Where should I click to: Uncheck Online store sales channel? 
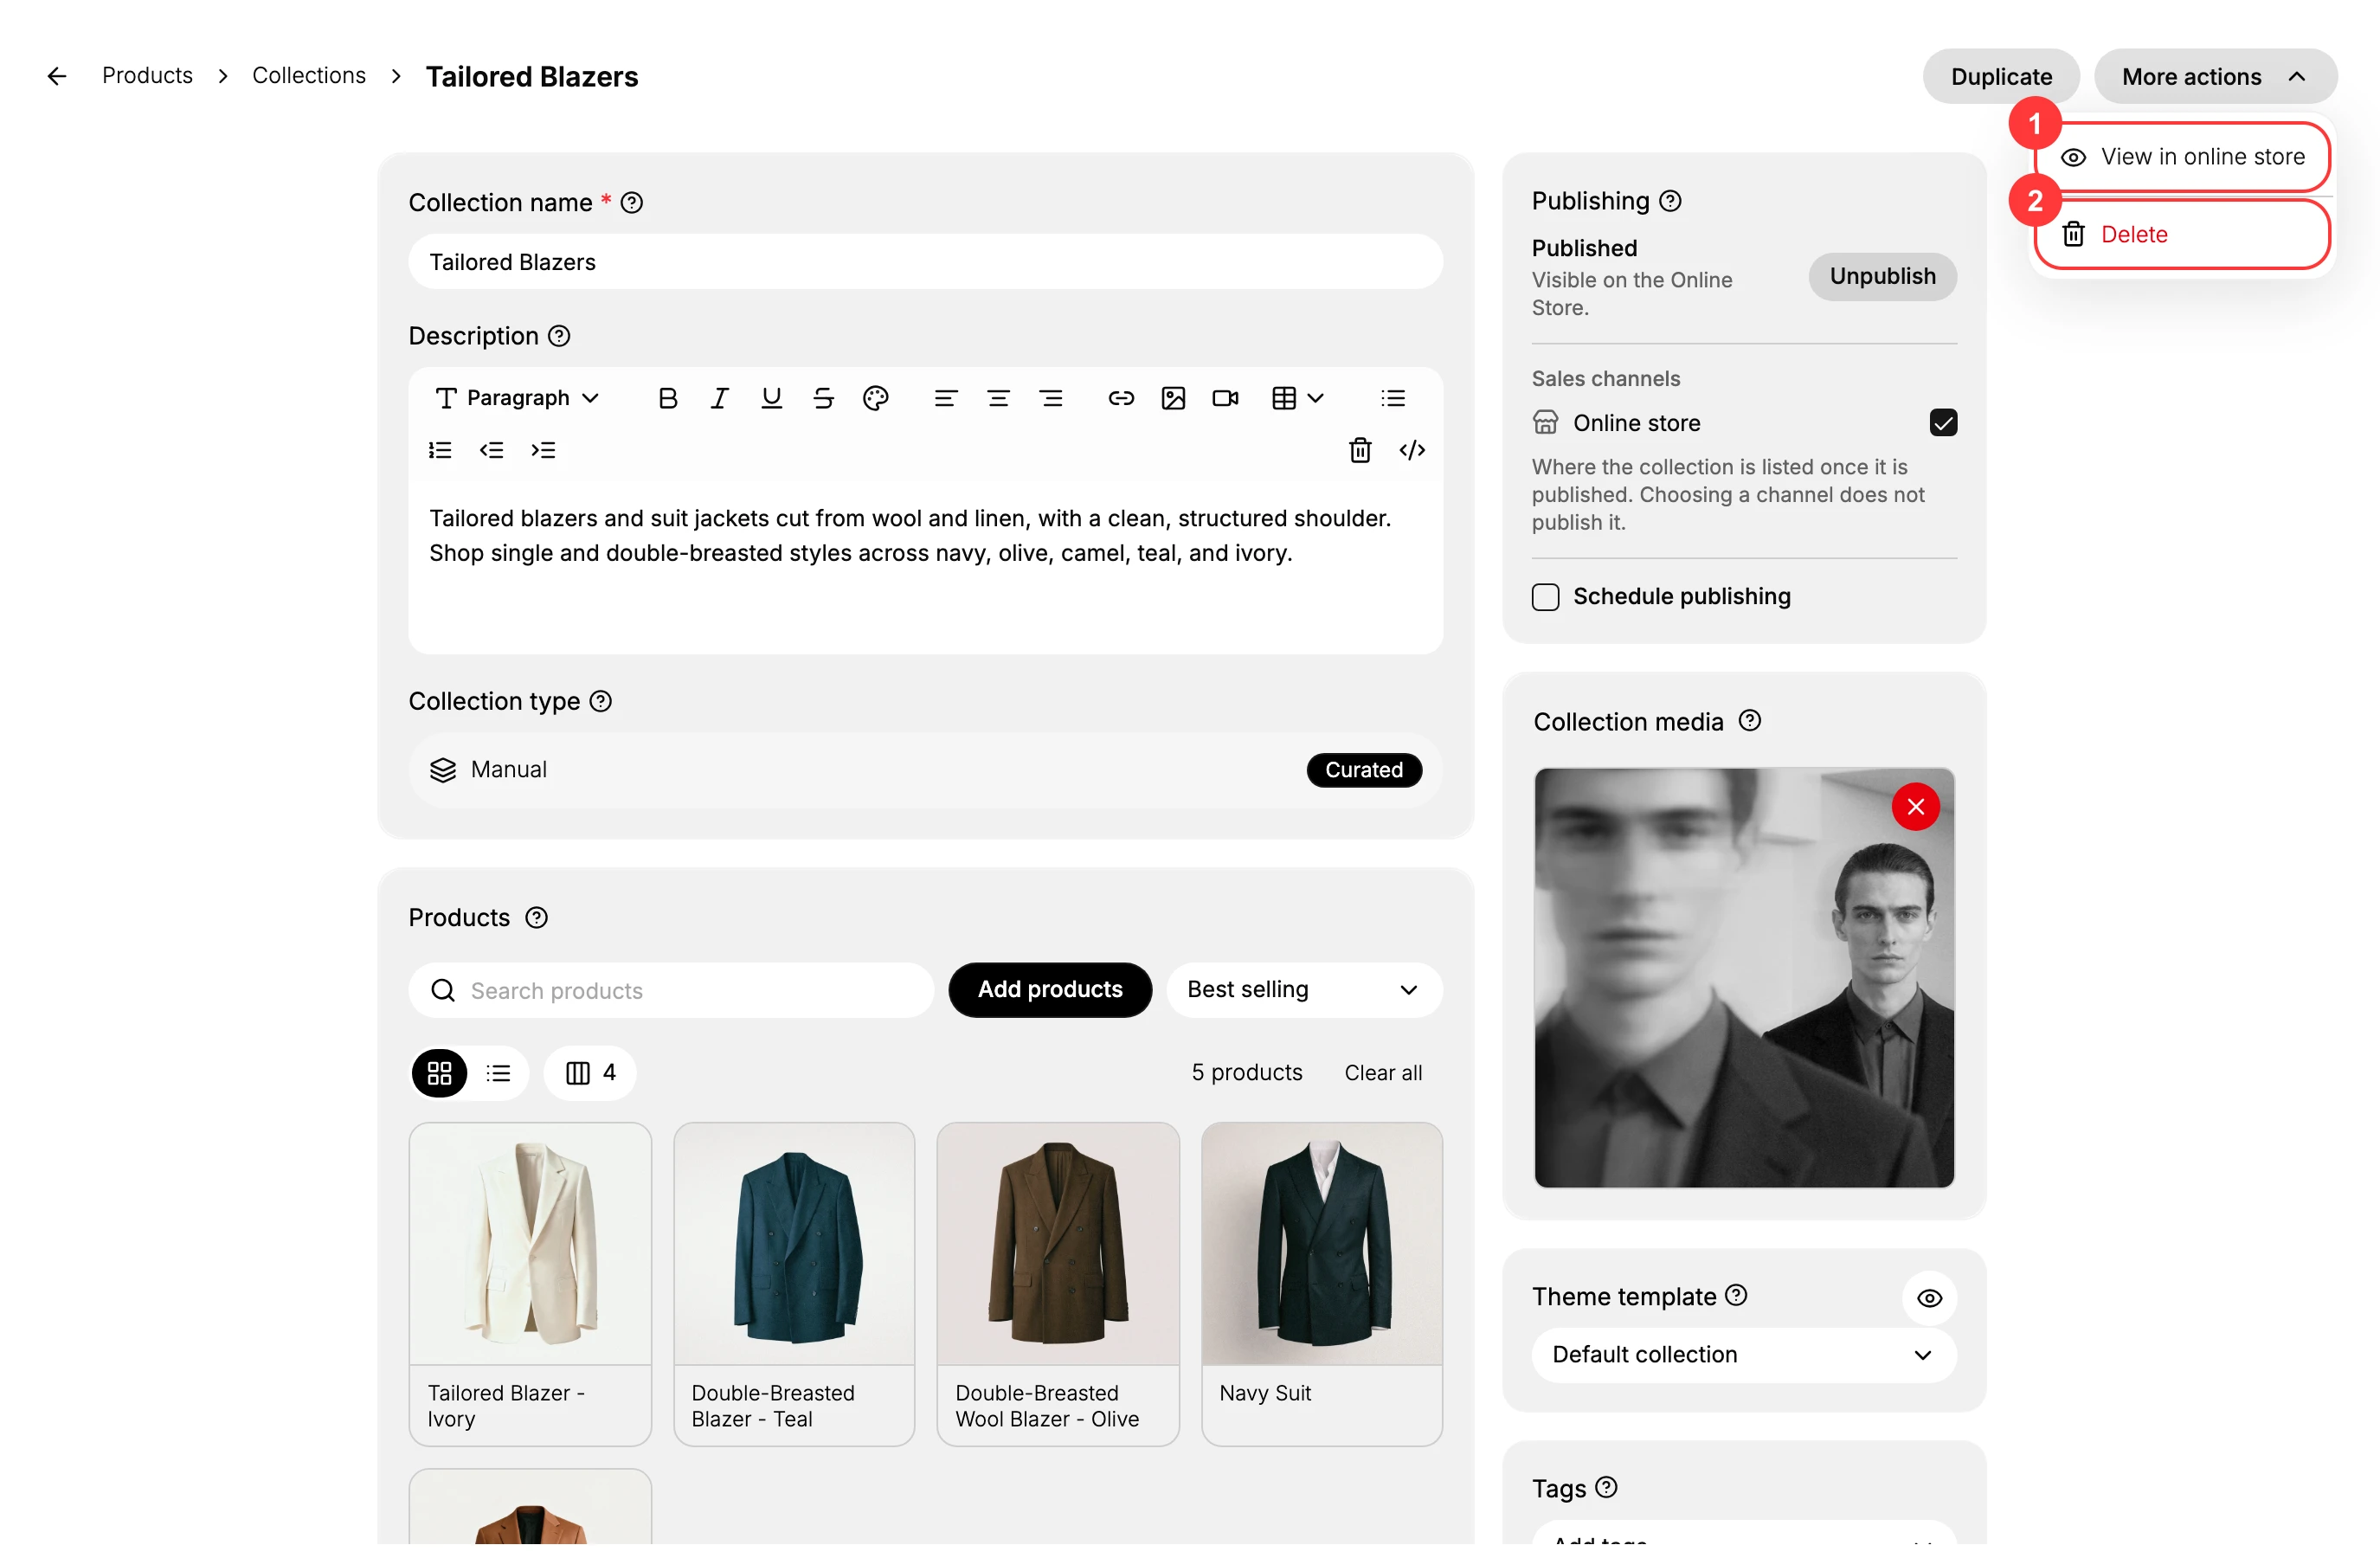(1943, 423)
